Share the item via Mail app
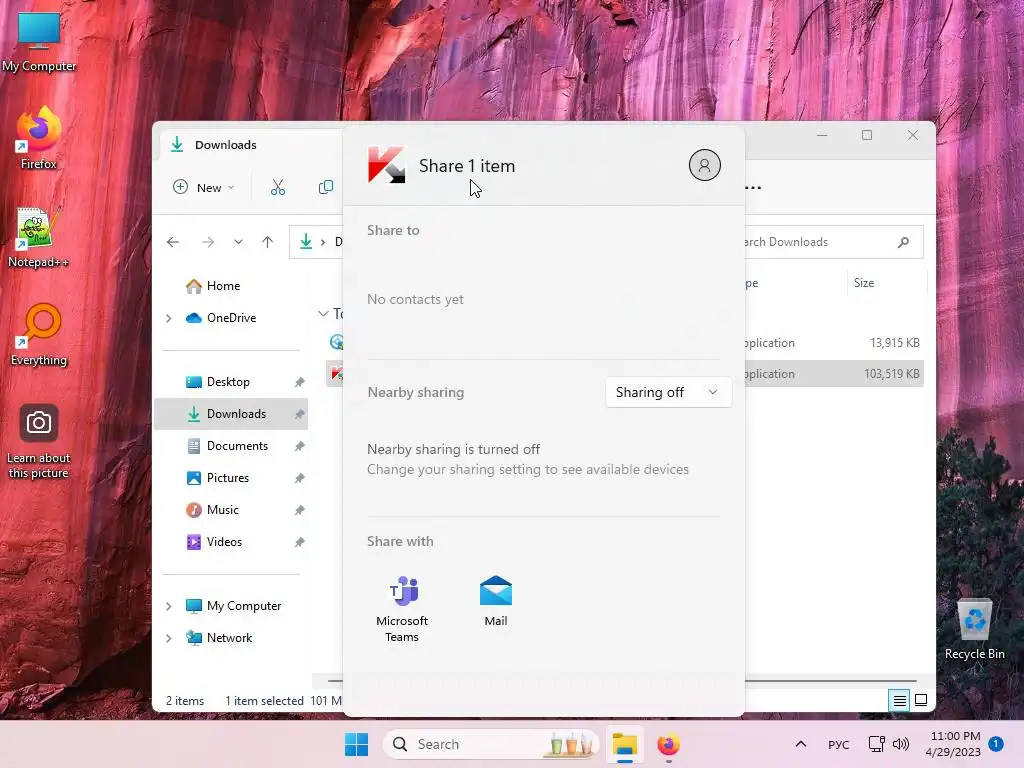1024x768 pixels. tap(496, 601)
